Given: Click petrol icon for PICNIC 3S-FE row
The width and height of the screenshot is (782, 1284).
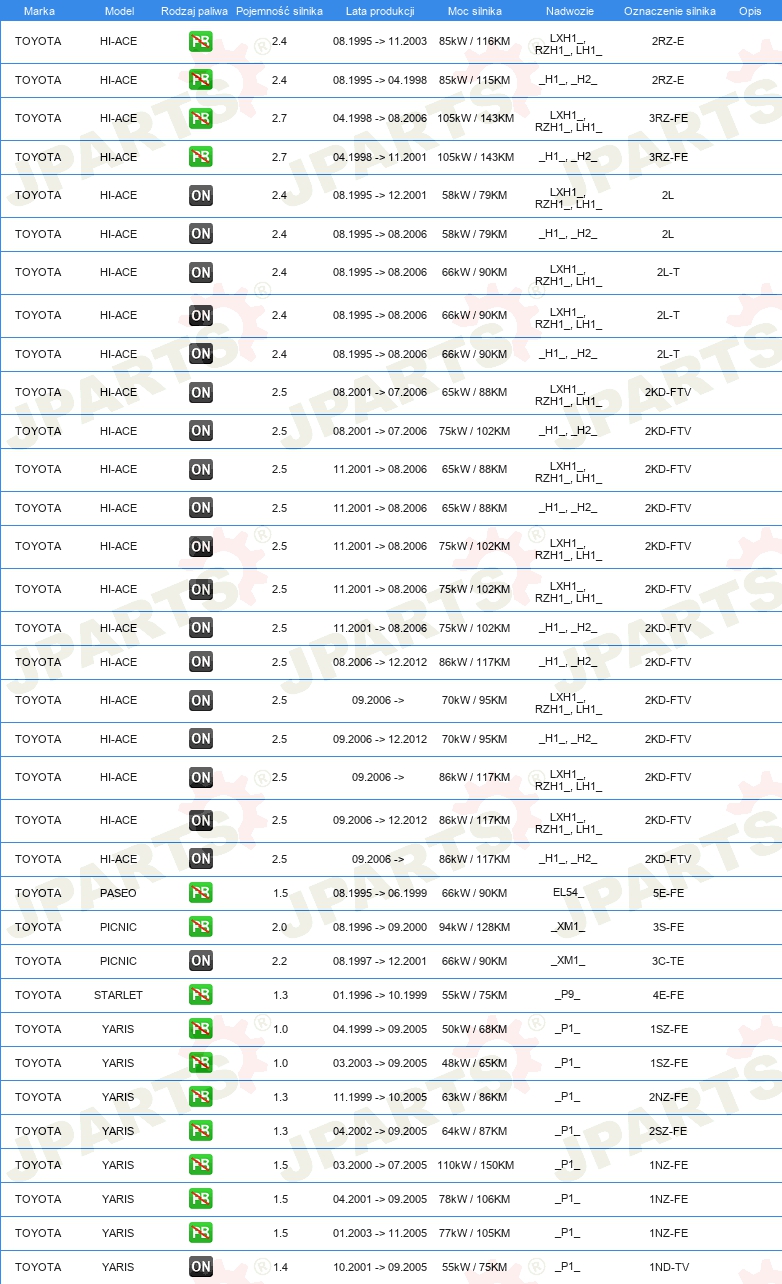Looking at the screenshot, I should [x=201, y=927].
